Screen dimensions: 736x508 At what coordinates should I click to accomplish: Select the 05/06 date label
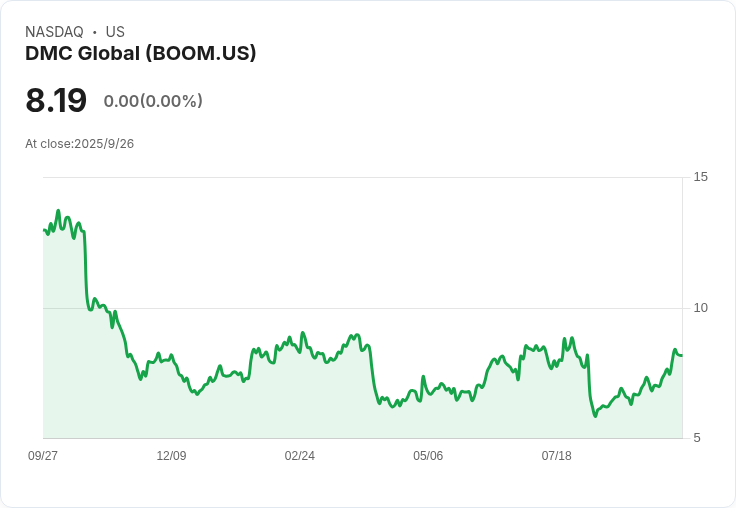428,456
